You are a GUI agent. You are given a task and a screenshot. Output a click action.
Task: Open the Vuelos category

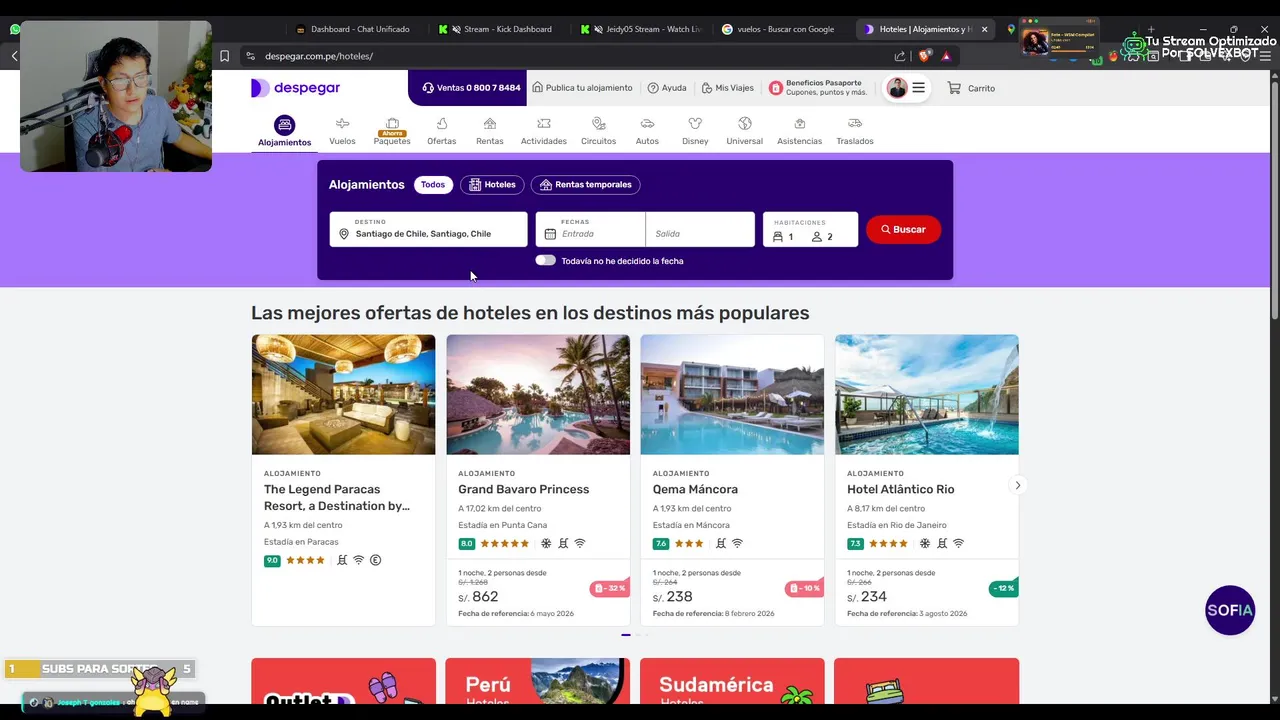click(x=342, y=131)
